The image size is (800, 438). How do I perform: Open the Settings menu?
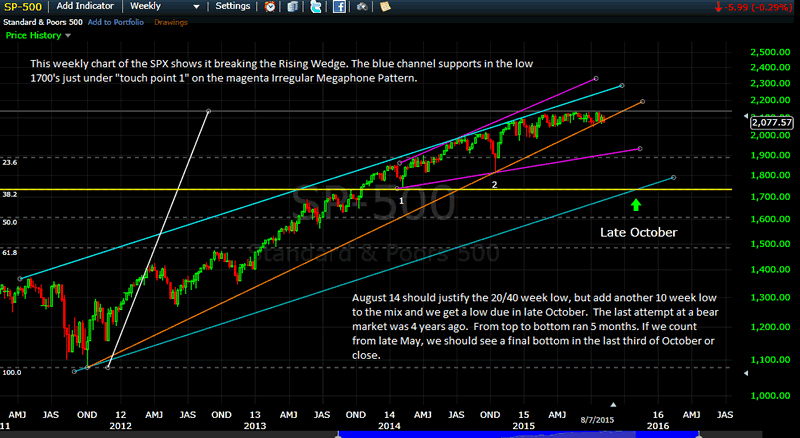(233, 6)
